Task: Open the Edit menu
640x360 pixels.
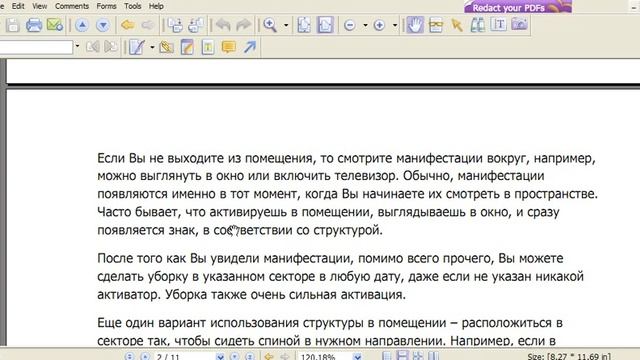Action: click(18, 6)
